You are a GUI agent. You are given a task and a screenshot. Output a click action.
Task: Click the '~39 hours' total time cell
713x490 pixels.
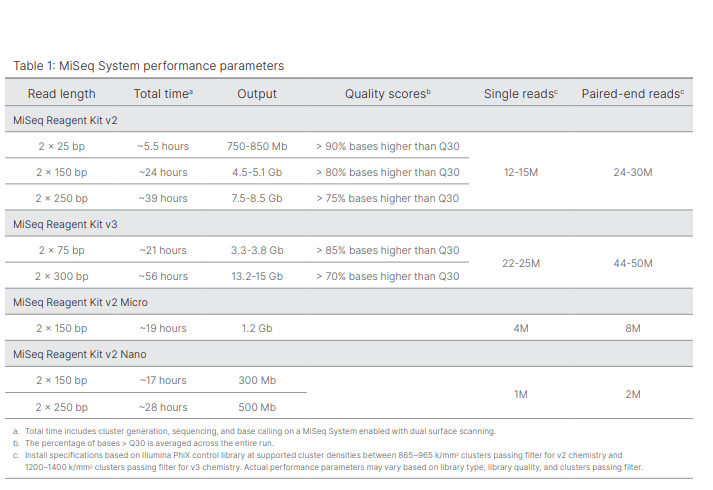[x=163, y=198]
